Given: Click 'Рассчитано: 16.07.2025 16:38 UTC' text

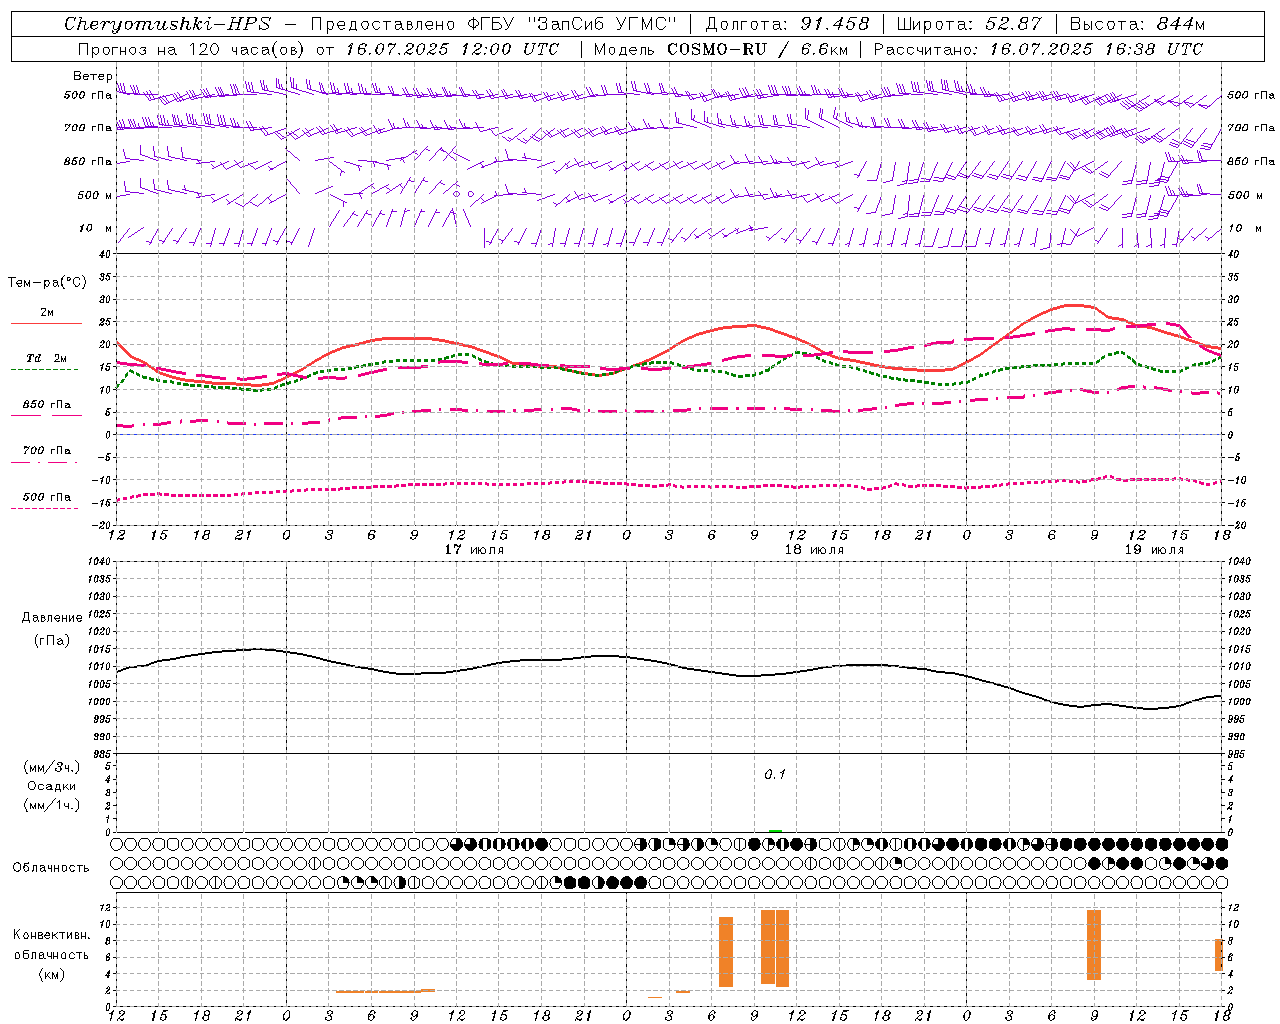Looking at the screenshot, I should click(x=1038, y=49).
